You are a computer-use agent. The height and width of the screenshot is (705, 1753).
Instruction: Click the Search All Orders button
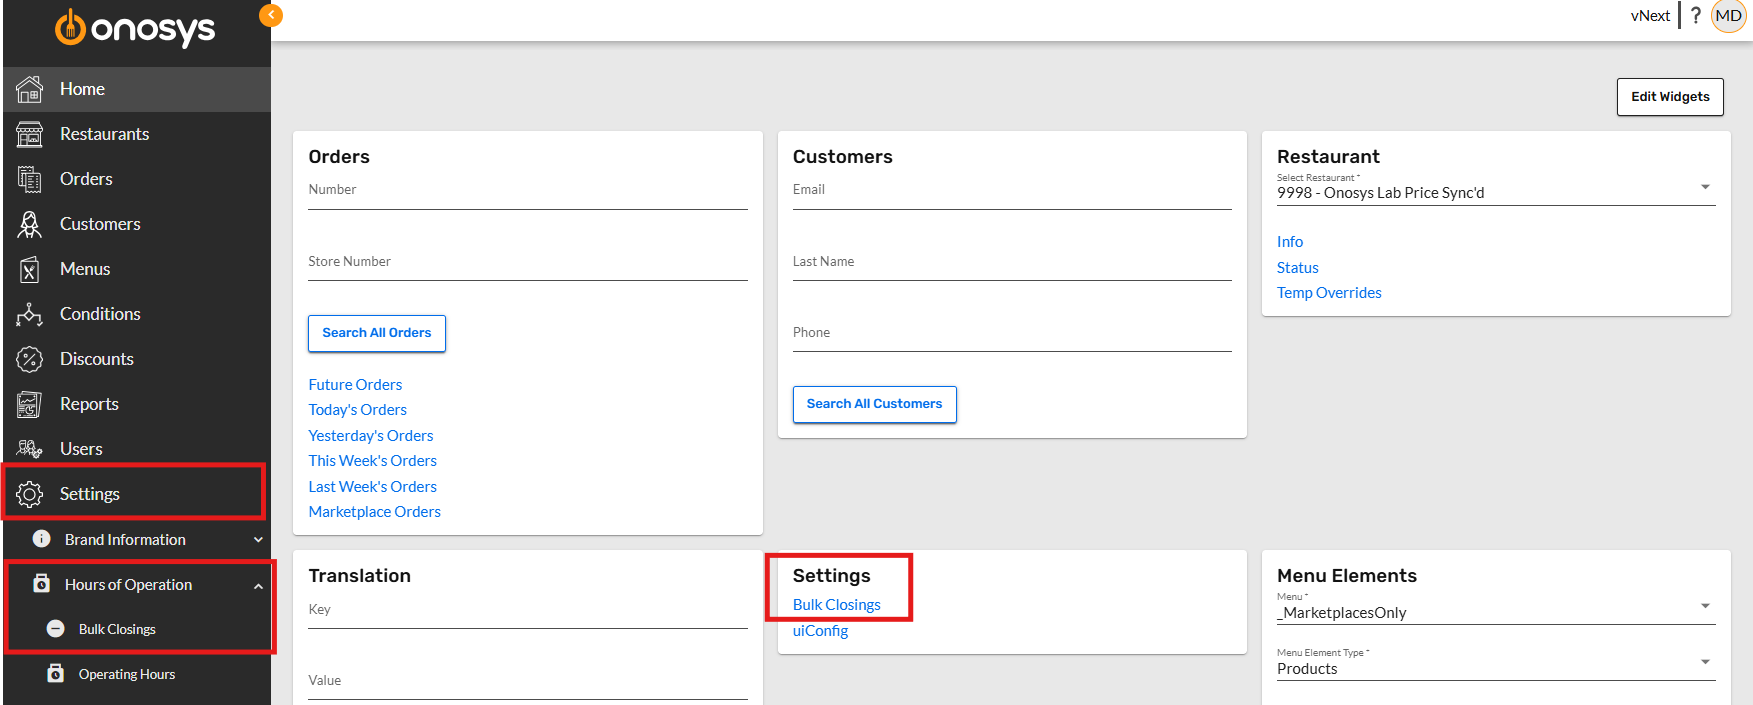tap(377, 333)
